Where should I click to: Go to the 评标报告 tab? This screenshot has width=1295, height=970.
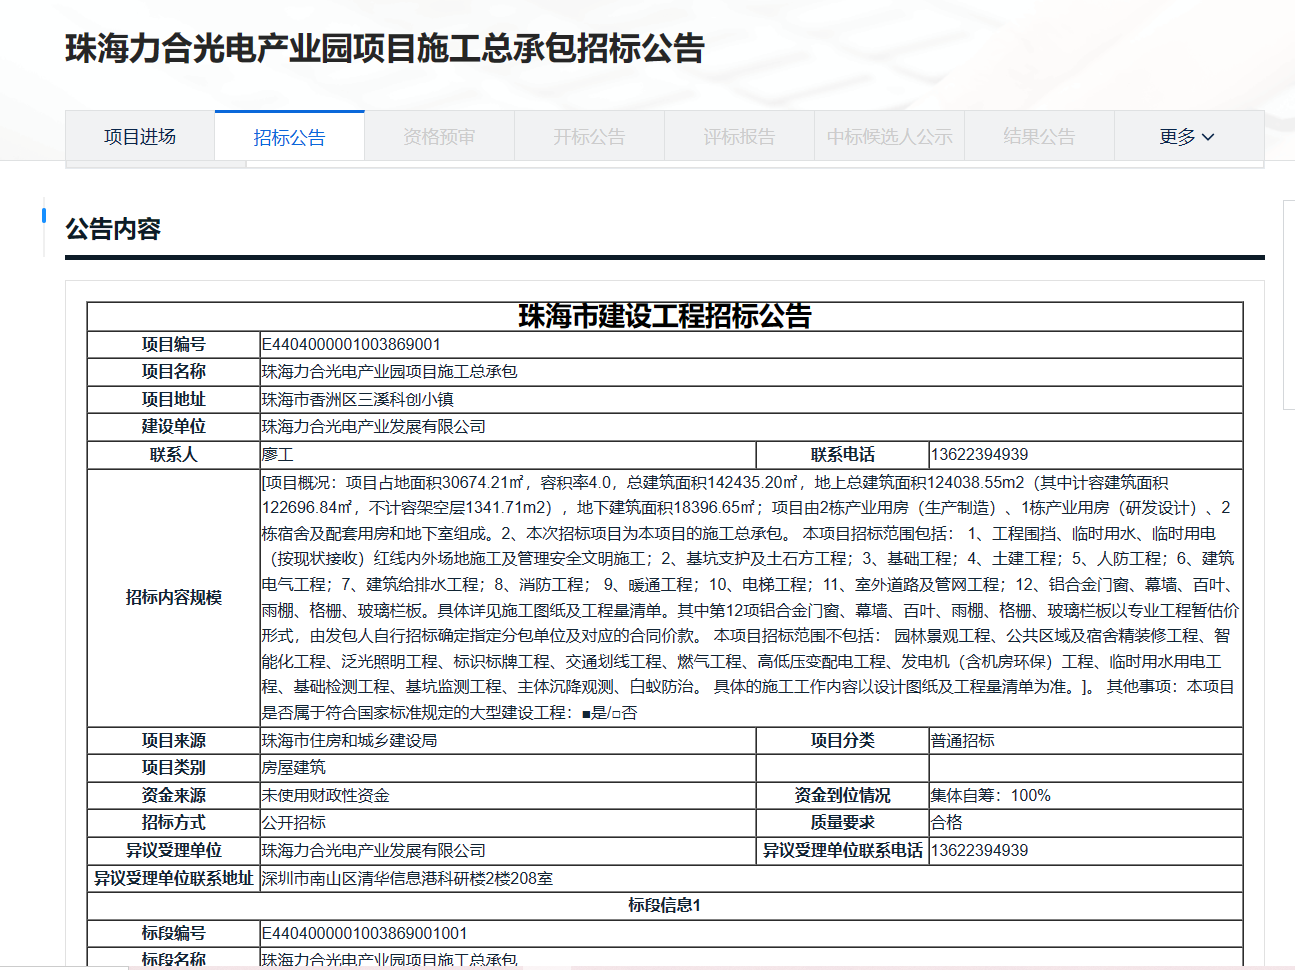point(739,137)
